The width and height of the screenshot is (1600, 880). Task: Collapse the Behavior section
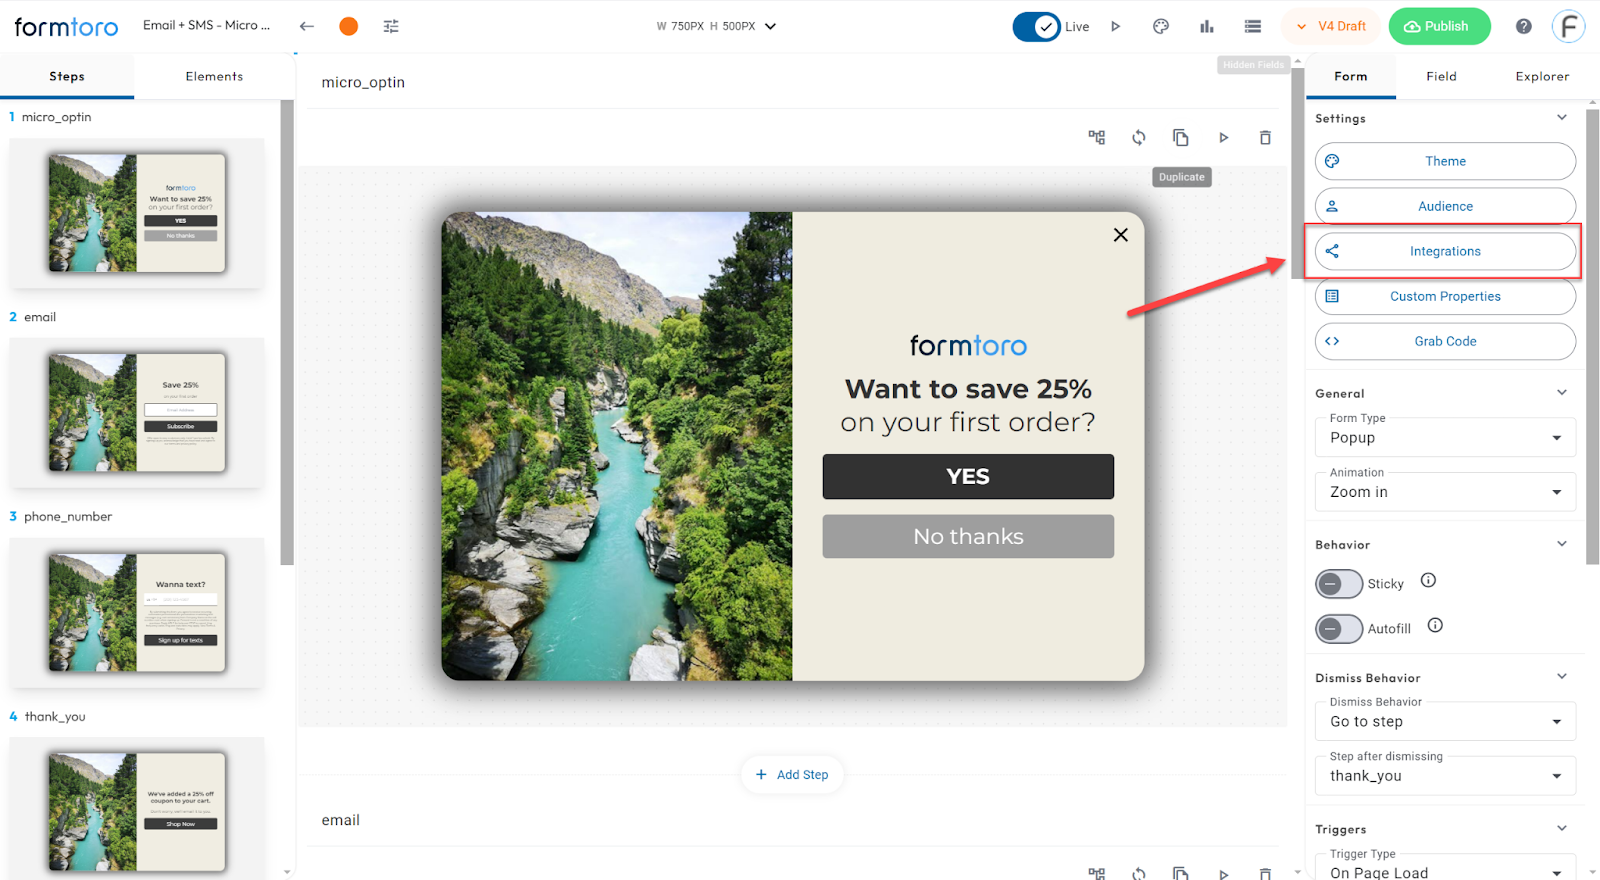coord(1562,544)
